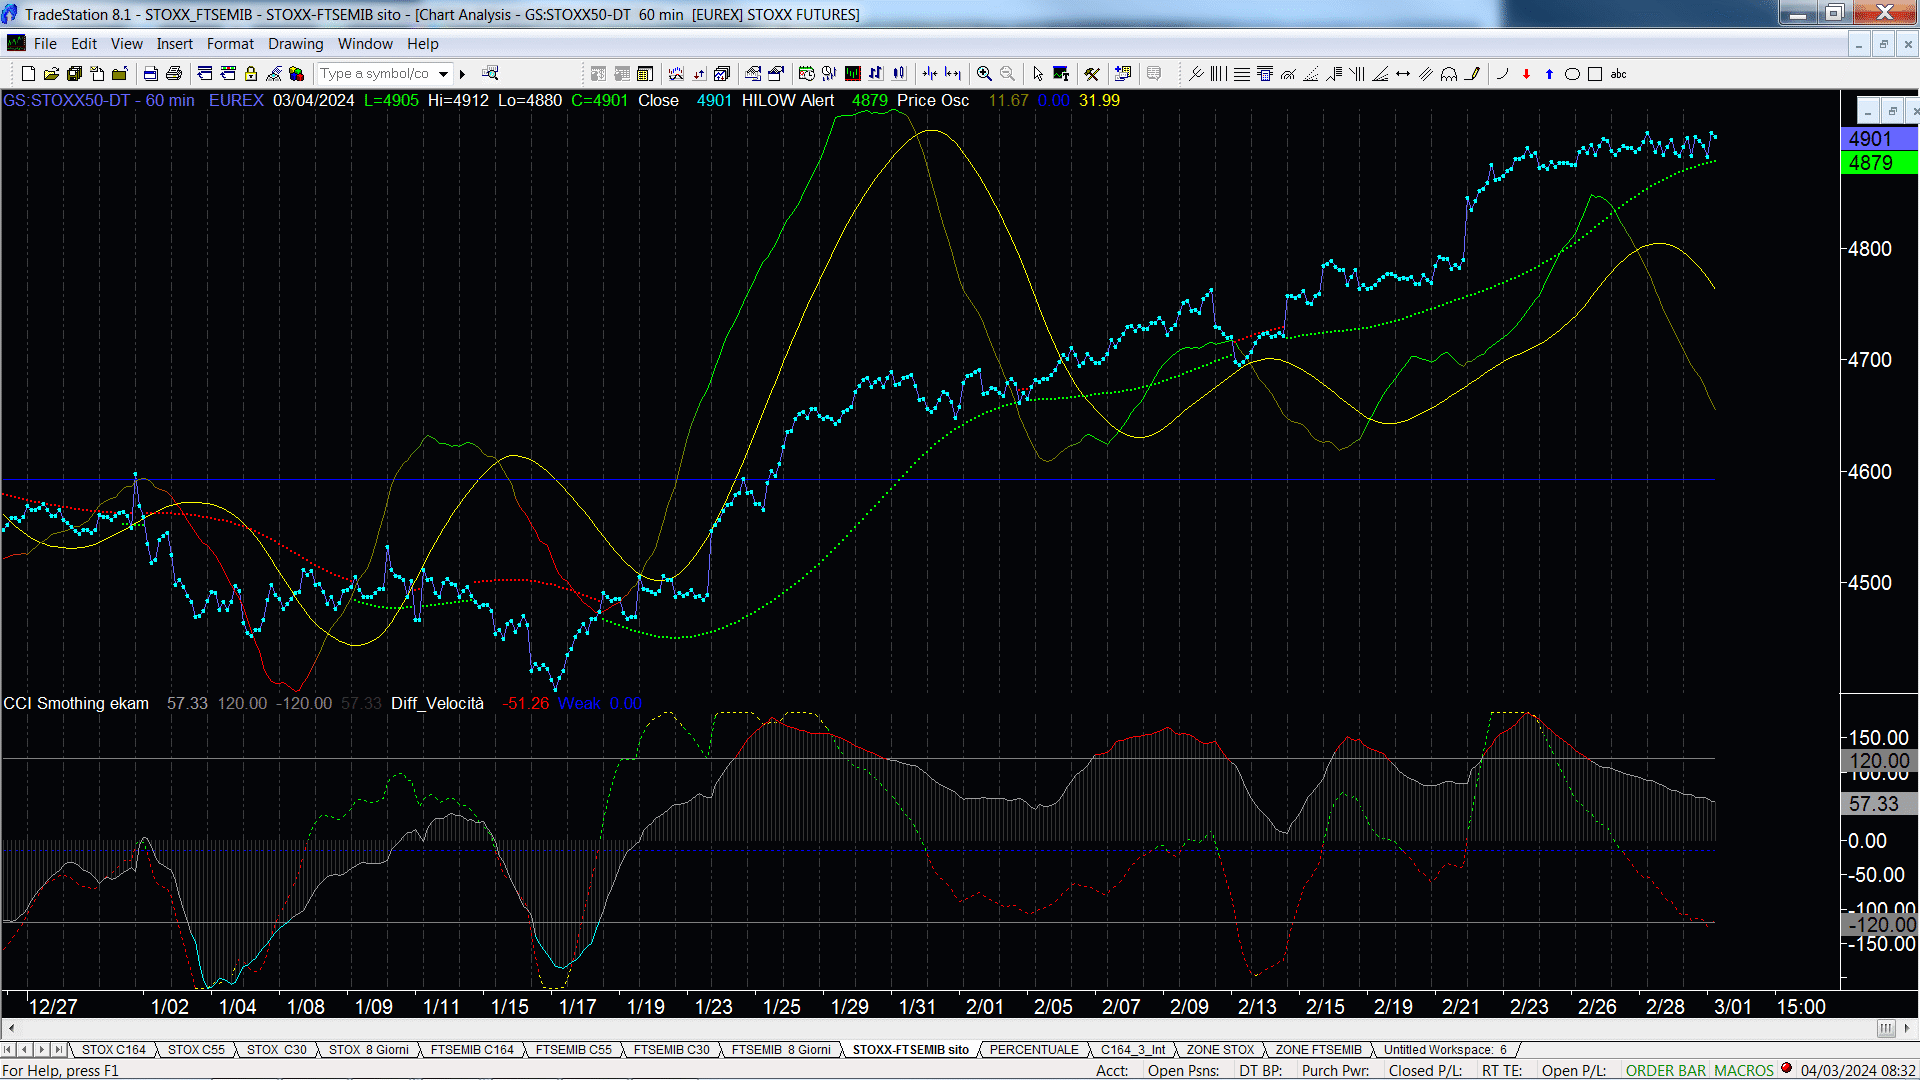
Task: Open the Drawing menu
Action: (295, 44)
